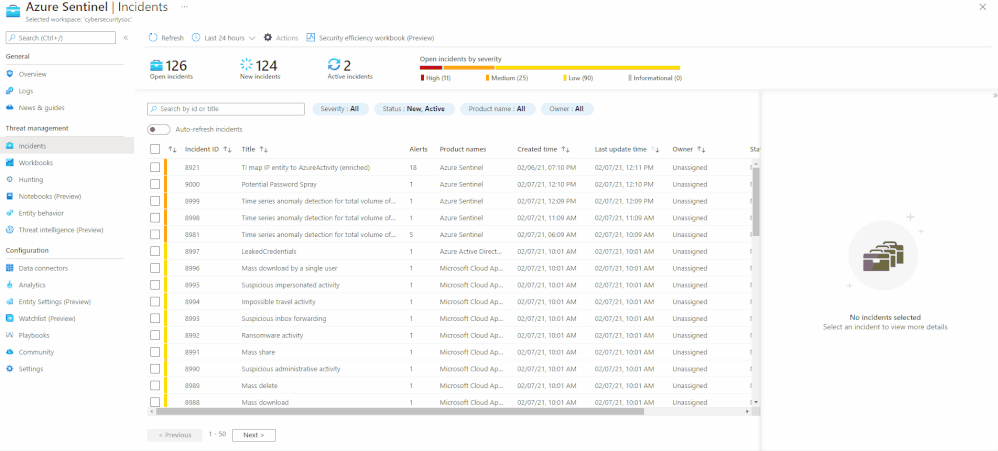This screenshot has height=451, width=998.
Task: Click the Hunting target icon
Action: 10,179
